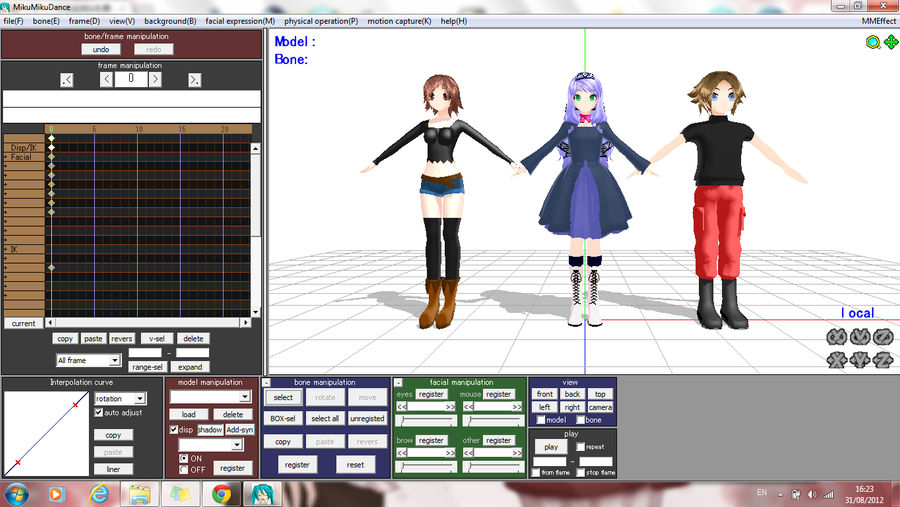Image resolution: width=900 pixels, height=507 pixels.
Task: Click the current frame number field
Action: pyautogui.click(x=131, y=79)
